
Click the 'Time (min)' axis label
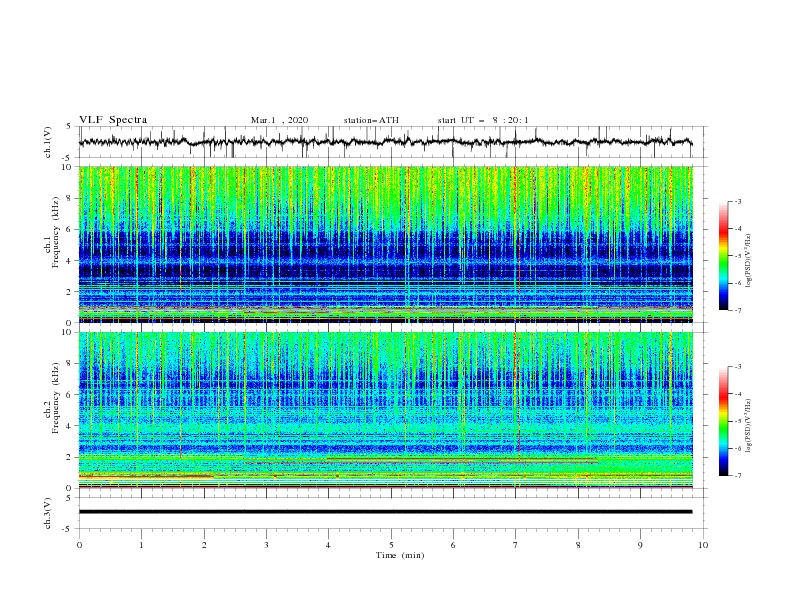click(400, 555)
